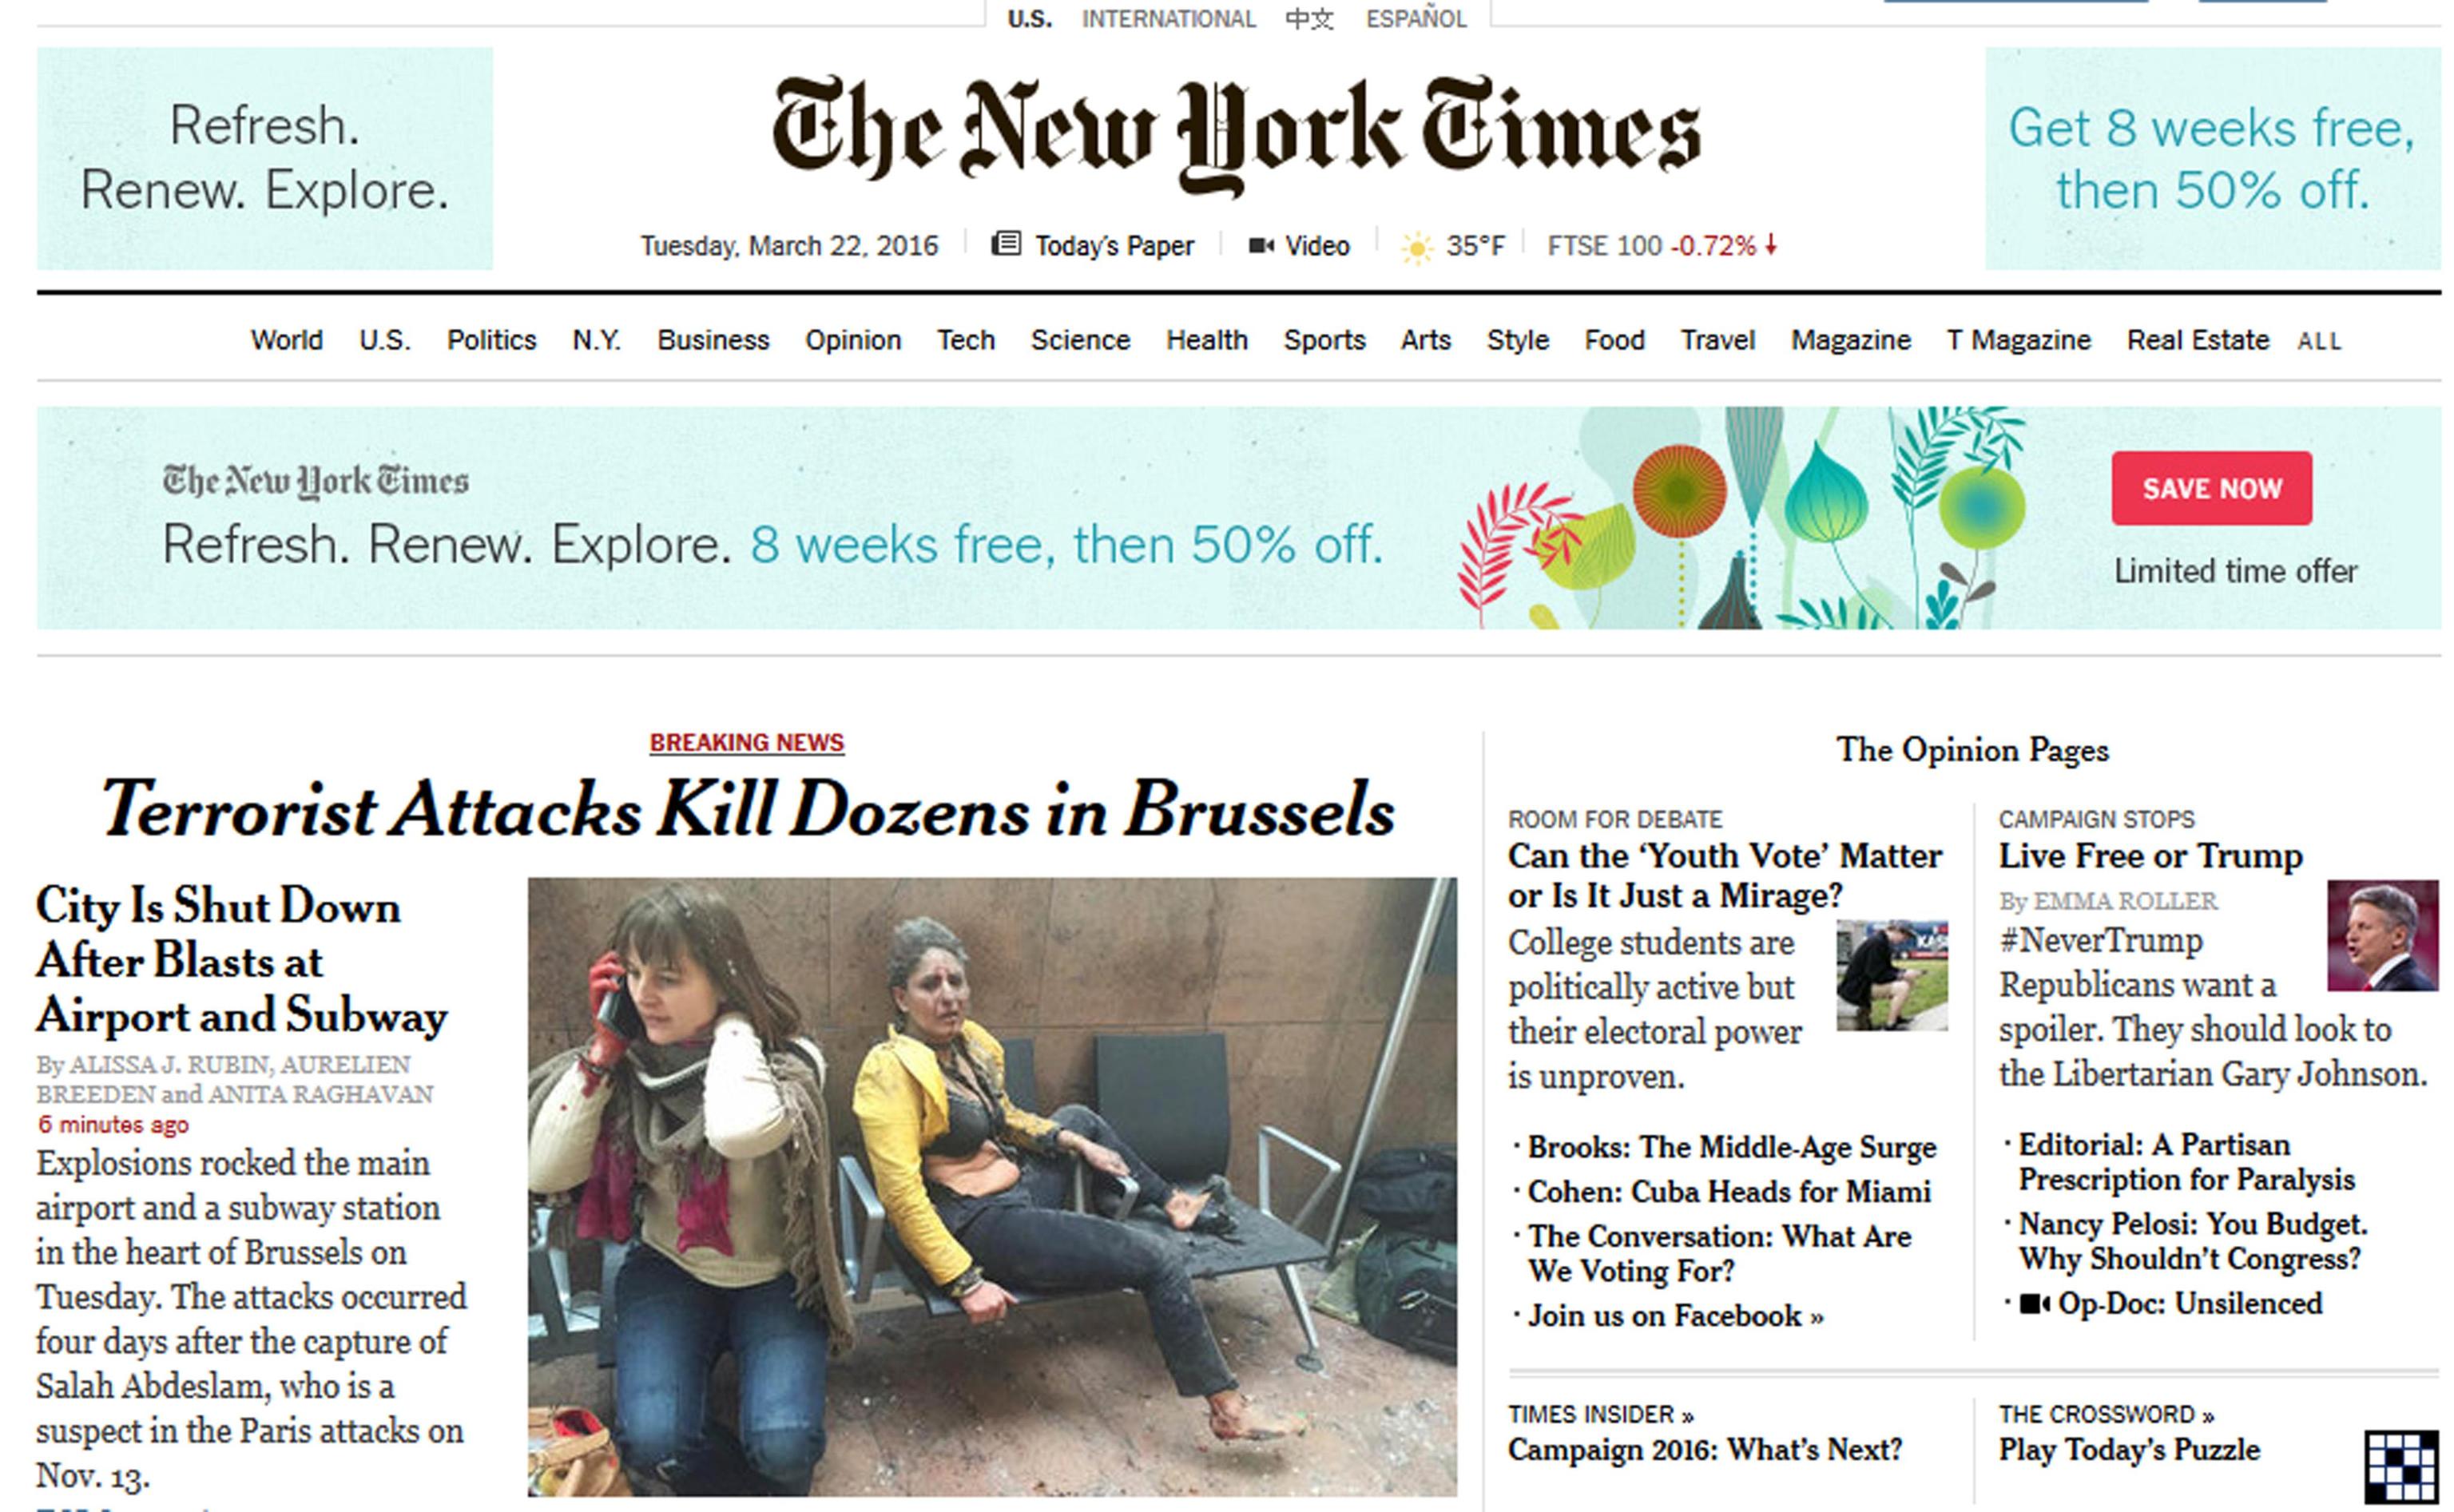Switch to the Español edition
The height and width of the screenshot is (1512, 2454).
[1416, 18]
